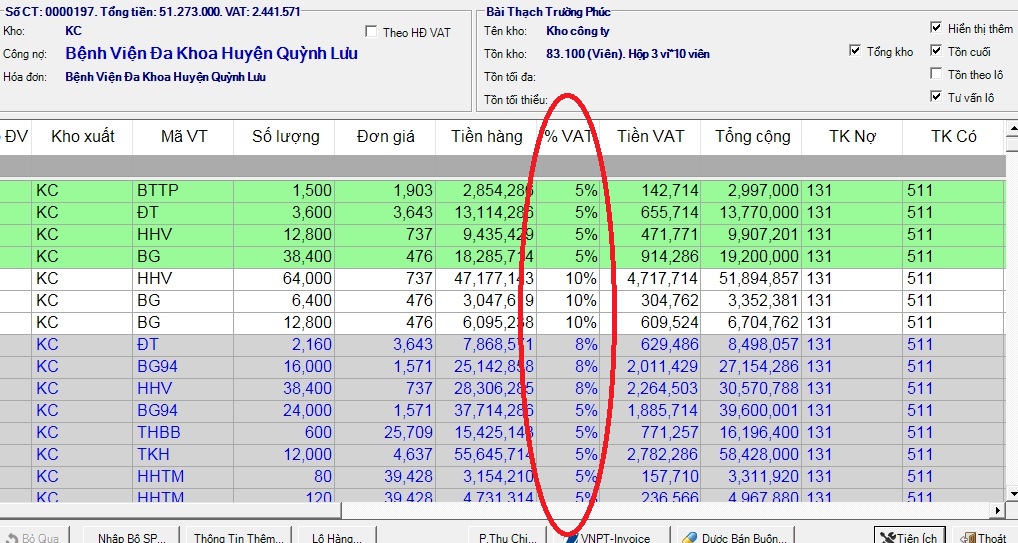Image resolution: width=1018 pixels, height=543 pixels.
Task: Select the BTTP item code cell
Action: (183, 190)
